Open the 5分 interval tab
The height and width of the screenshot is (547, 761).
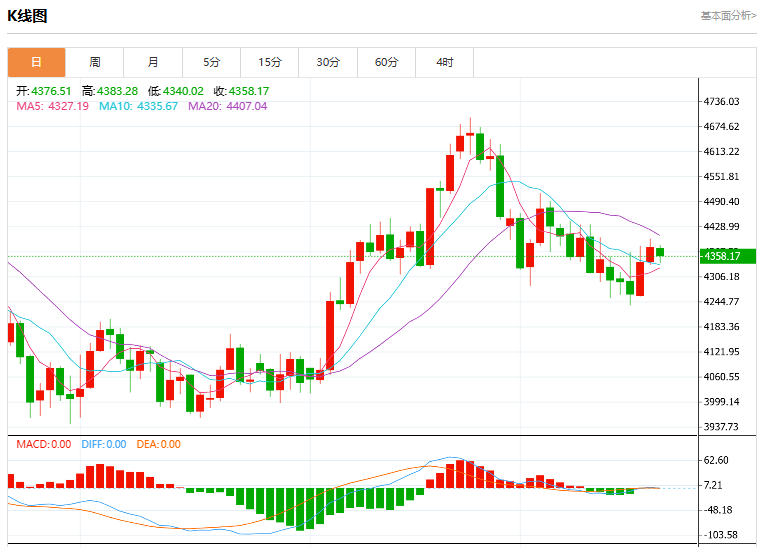pos(212,62)
